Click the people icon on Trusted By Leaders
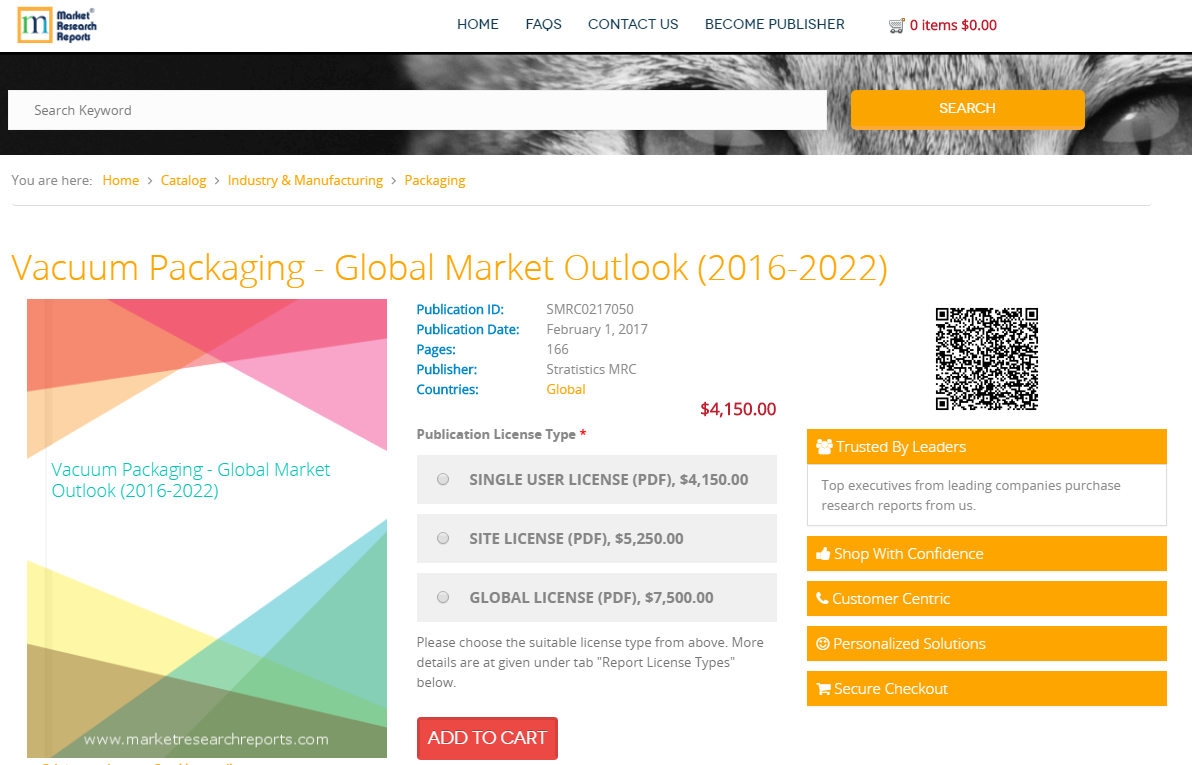The image size is (1192, 765). (x=826, y=446)
